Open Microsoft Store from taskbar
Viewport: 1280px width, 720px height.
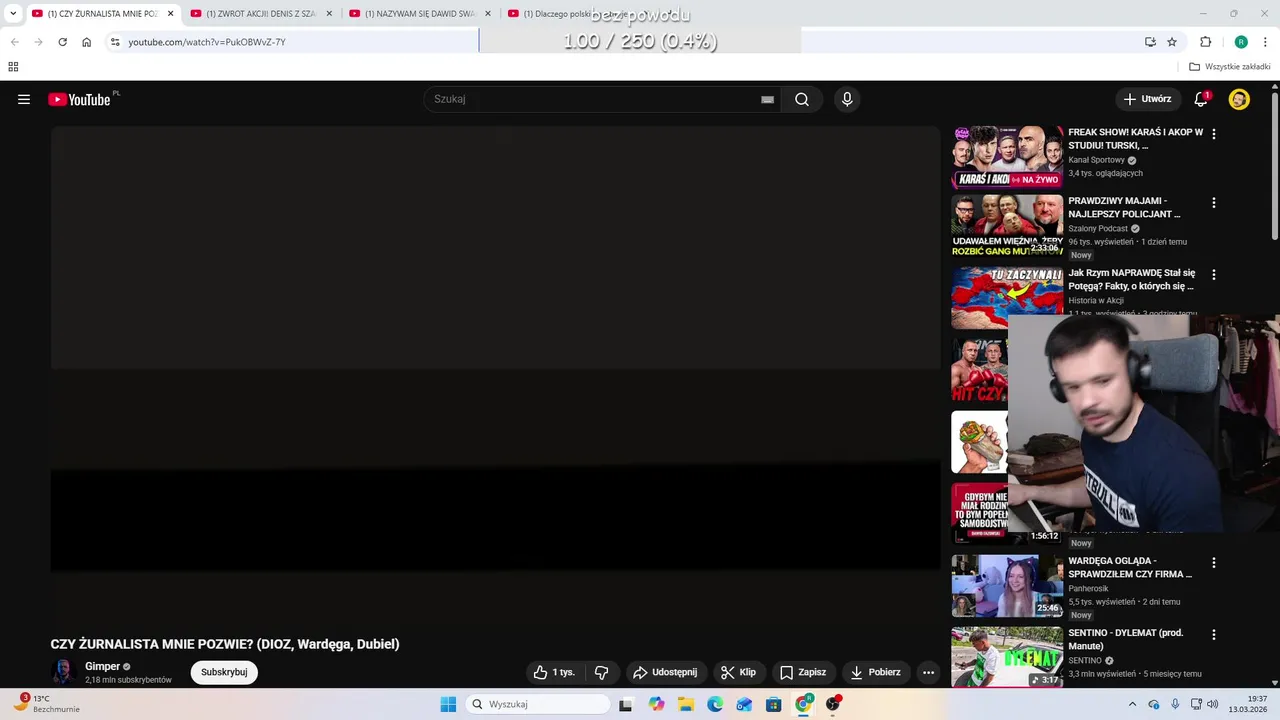click(773, 704)
